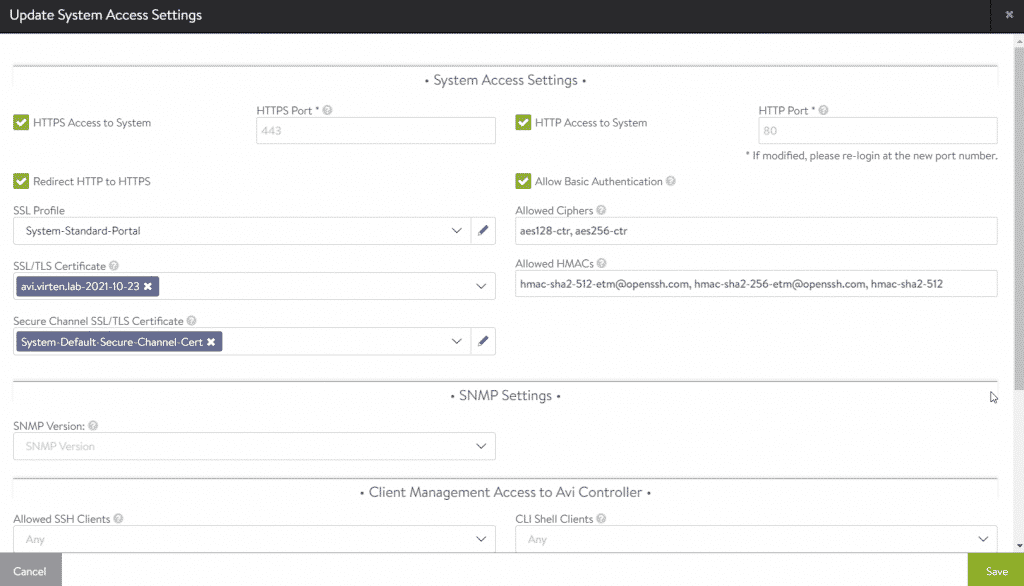Remove the System-Default-Secure-Channel-Cert selection

tap(210, 341)
